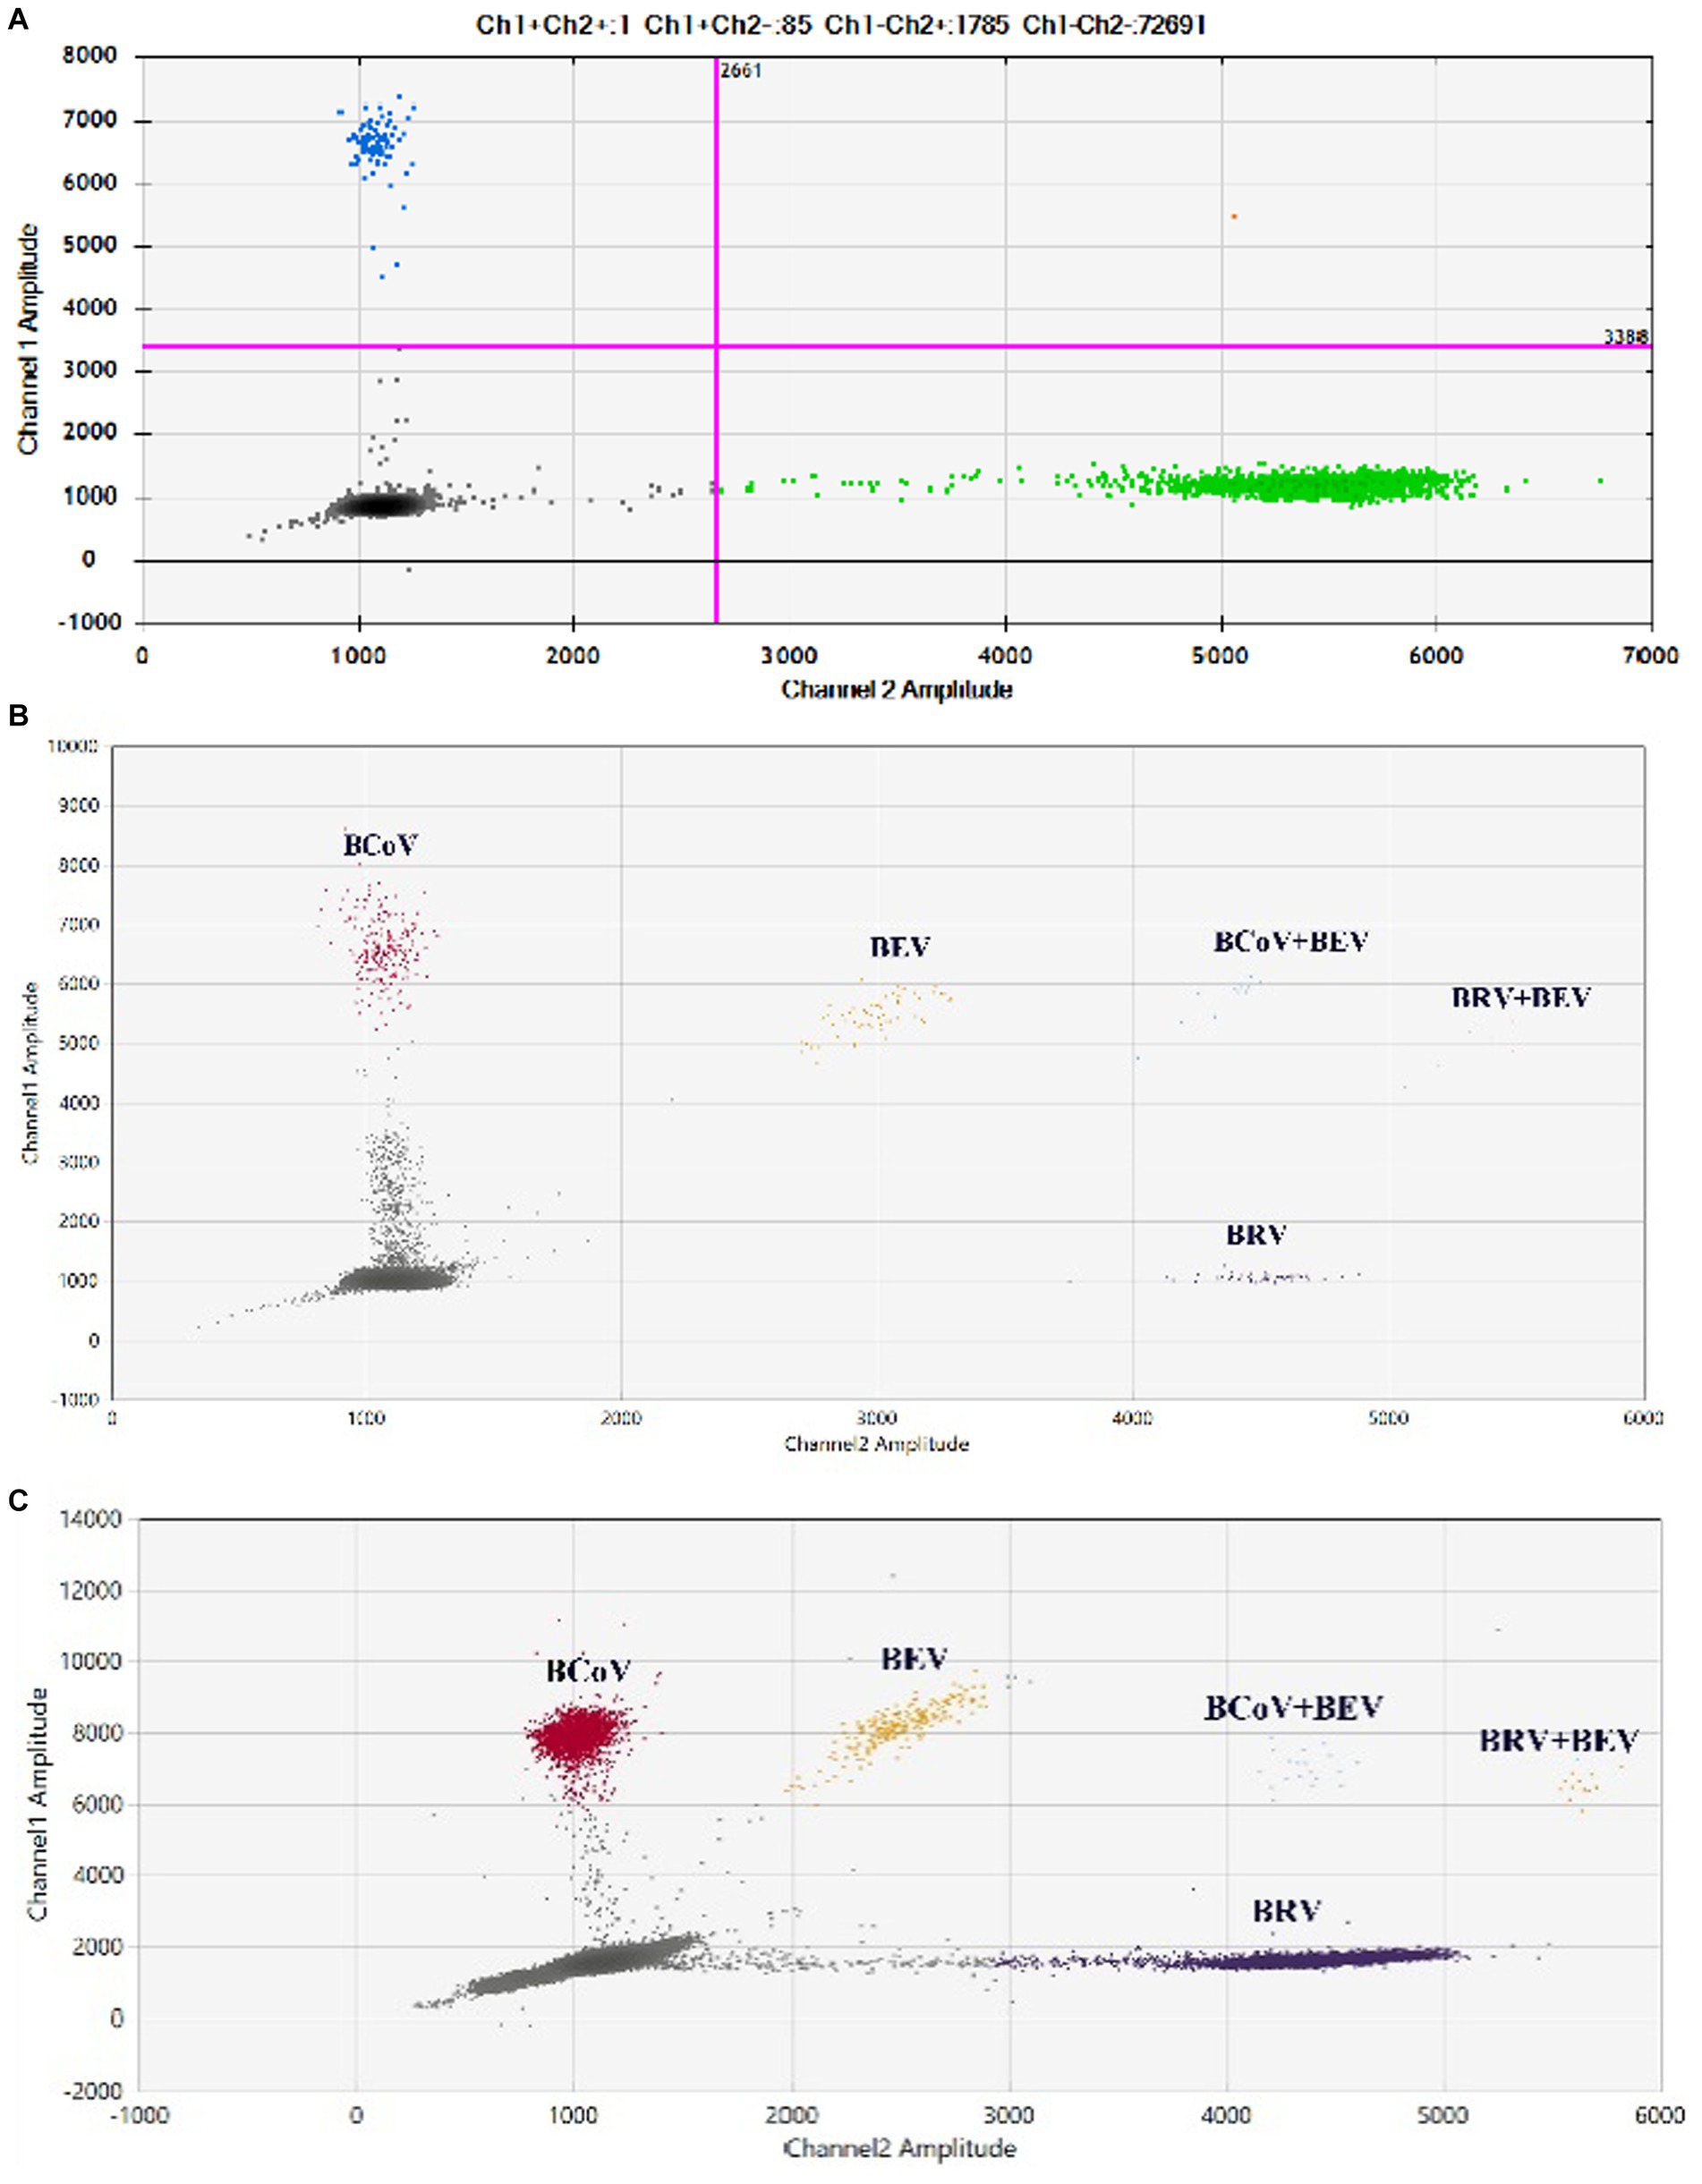Click the '3388' threshold label in panel A
The height and width of the screenshot is (2184, 1702).
pyautogui.click(x=1626, y=337)
